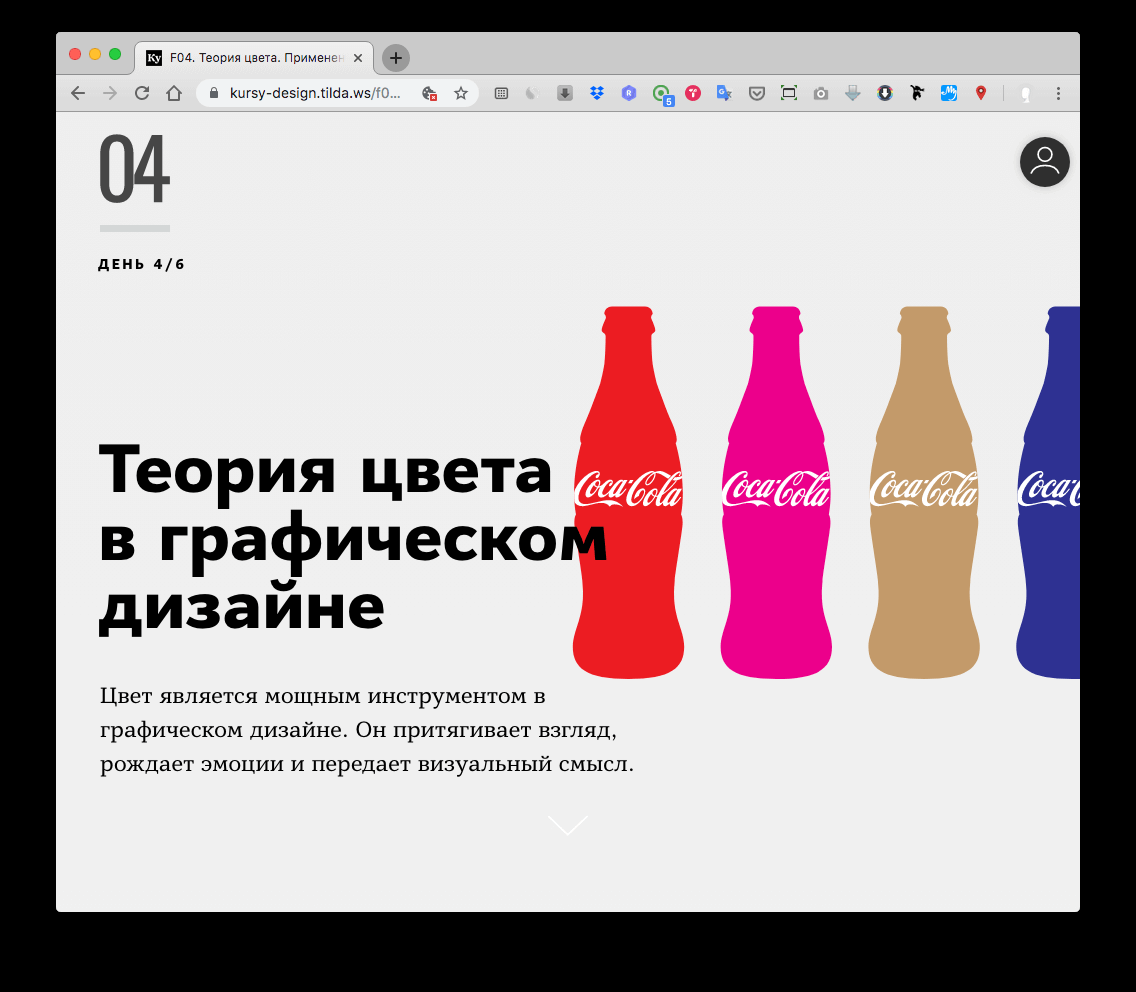Reload the current page
1136x992 pixels.
[142, 93]
